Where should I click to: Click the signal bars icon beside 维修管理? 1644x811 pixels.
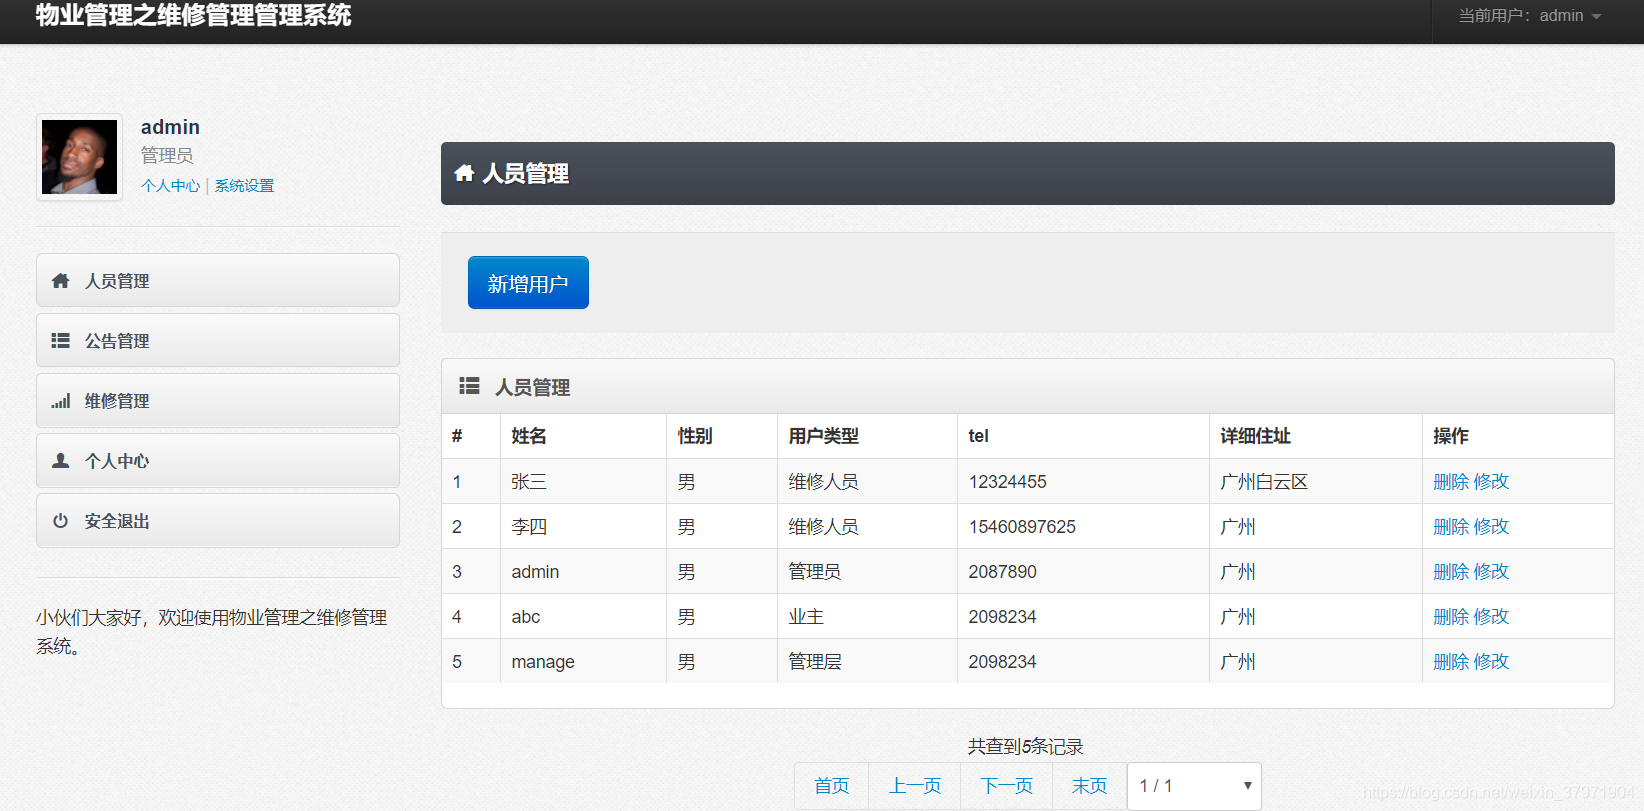pos(61,401)
